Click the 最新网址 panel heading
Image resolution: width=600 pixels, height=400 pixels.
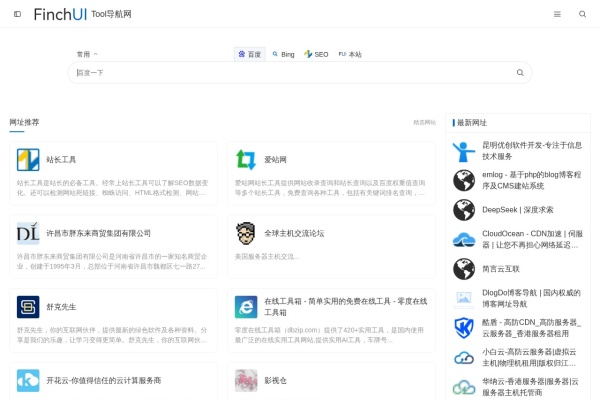pyautogui.click(x=472, y=122)
